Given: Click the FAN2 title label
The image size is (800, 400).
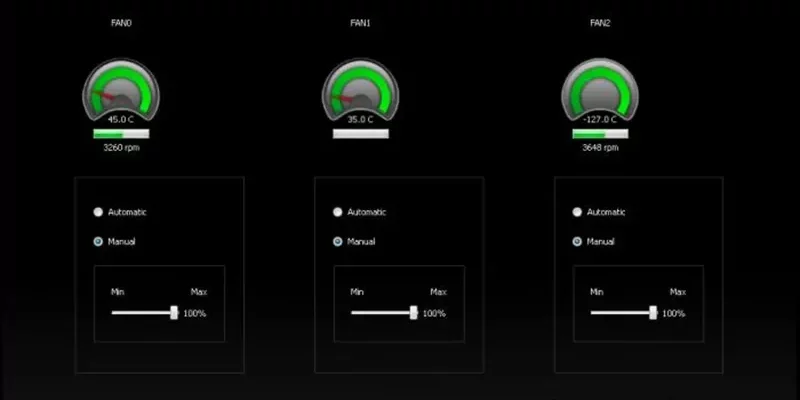Looking at the screenshot, I should click(600, 23).
